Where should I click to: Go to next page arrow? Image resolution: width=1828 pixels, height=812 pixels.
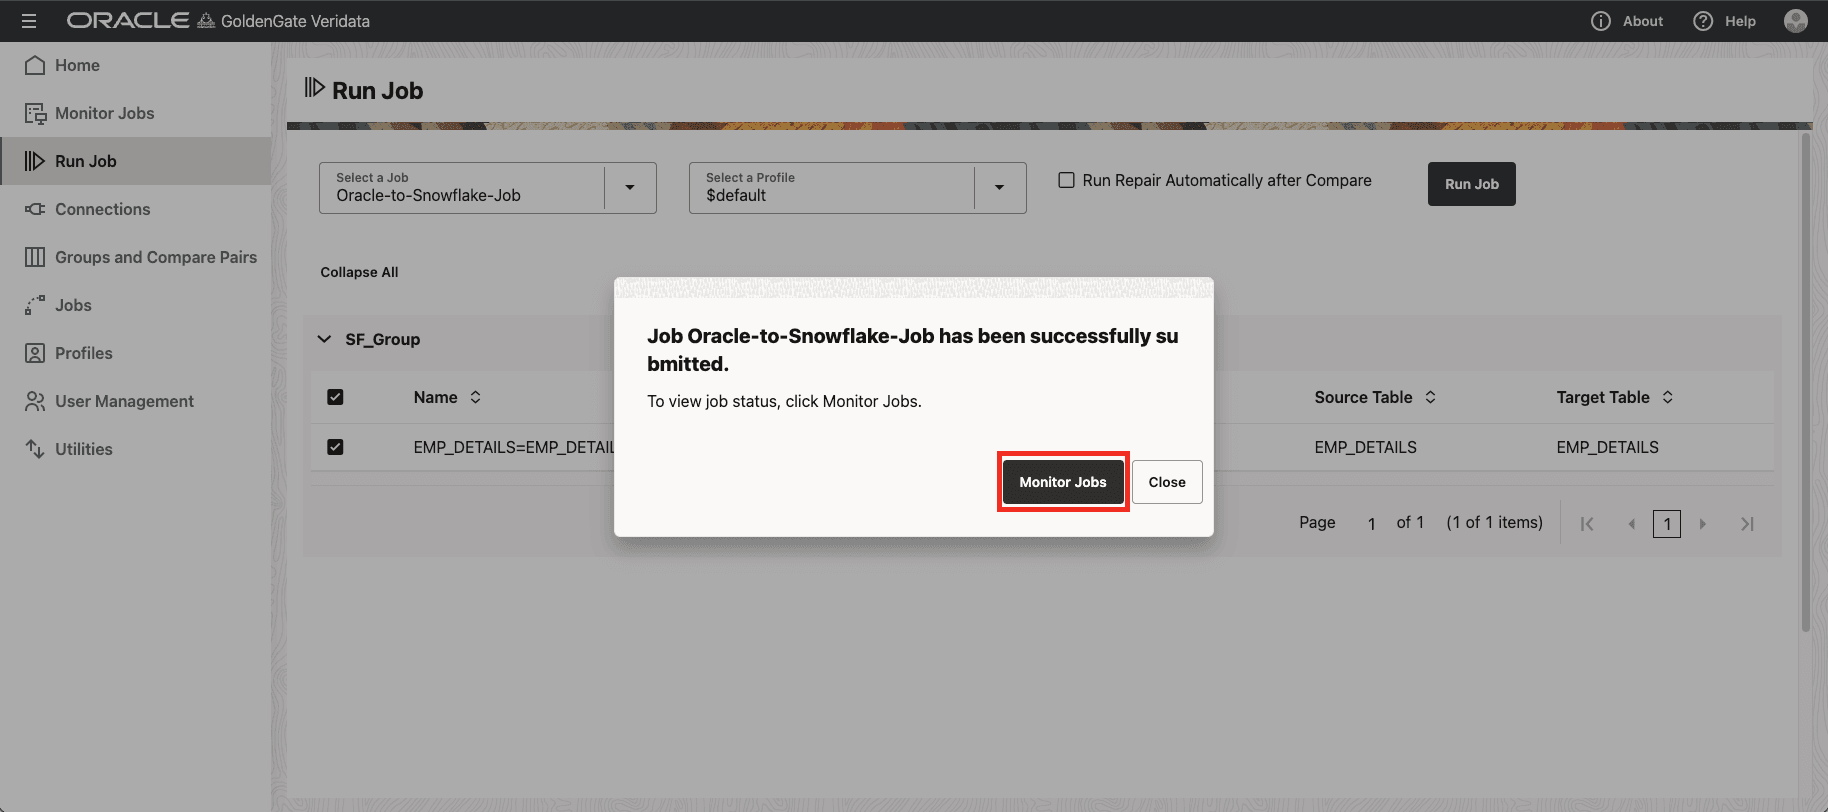tap(1703, 524)
